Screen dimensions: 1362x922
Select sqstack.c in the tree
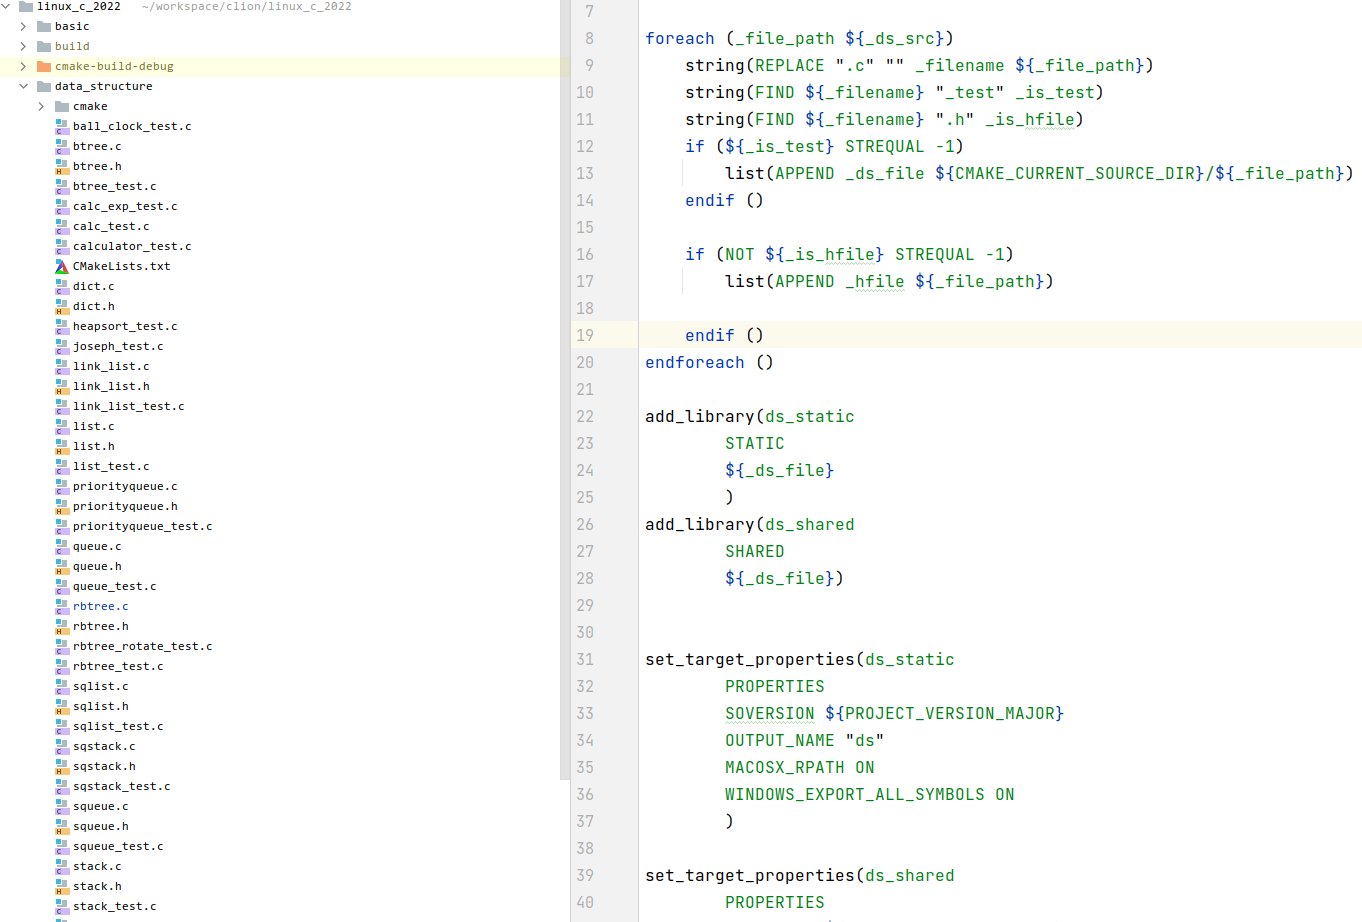pos(104,746)
